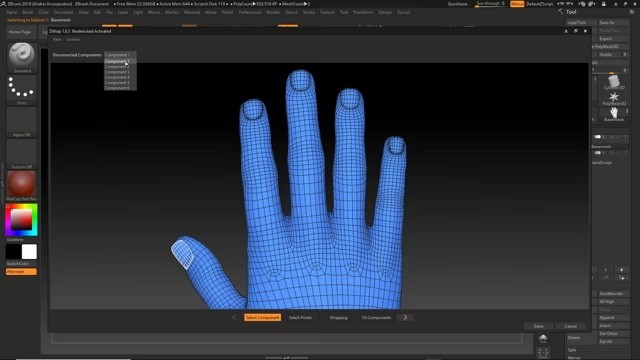Click the Done button
Screen dimensions: 640x360
click(538, 326)
